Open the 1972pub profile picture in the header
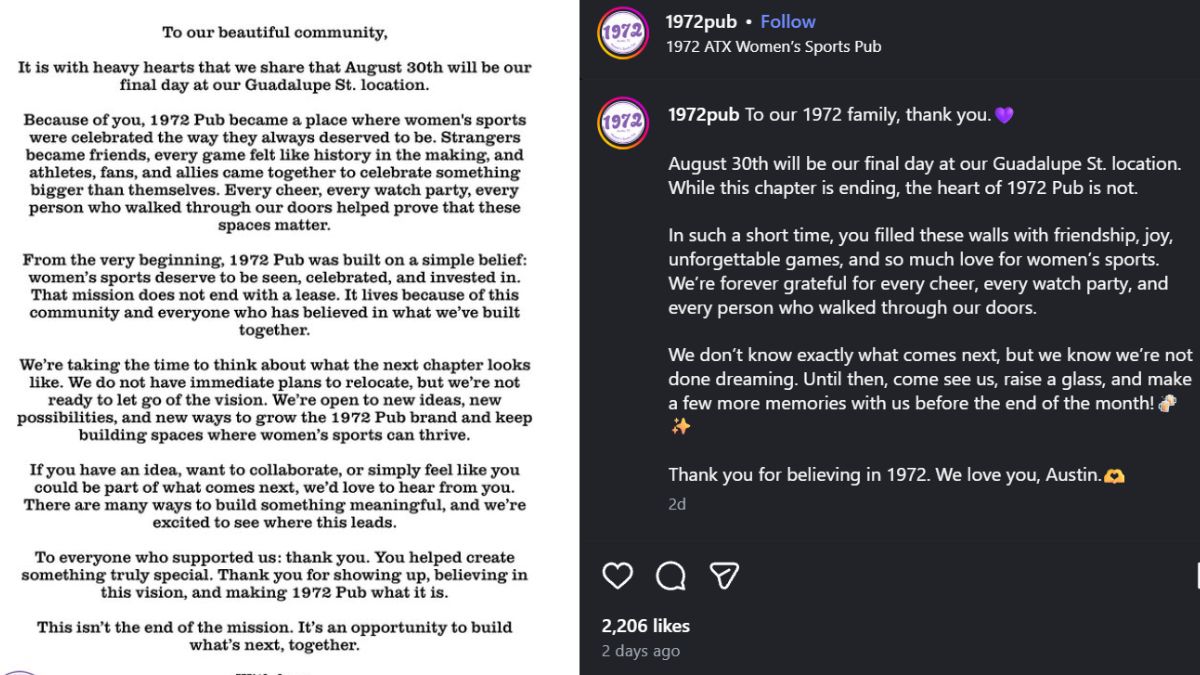This screenshot has width=1200, height=675. pyautogui.click(x=623, y=33)
